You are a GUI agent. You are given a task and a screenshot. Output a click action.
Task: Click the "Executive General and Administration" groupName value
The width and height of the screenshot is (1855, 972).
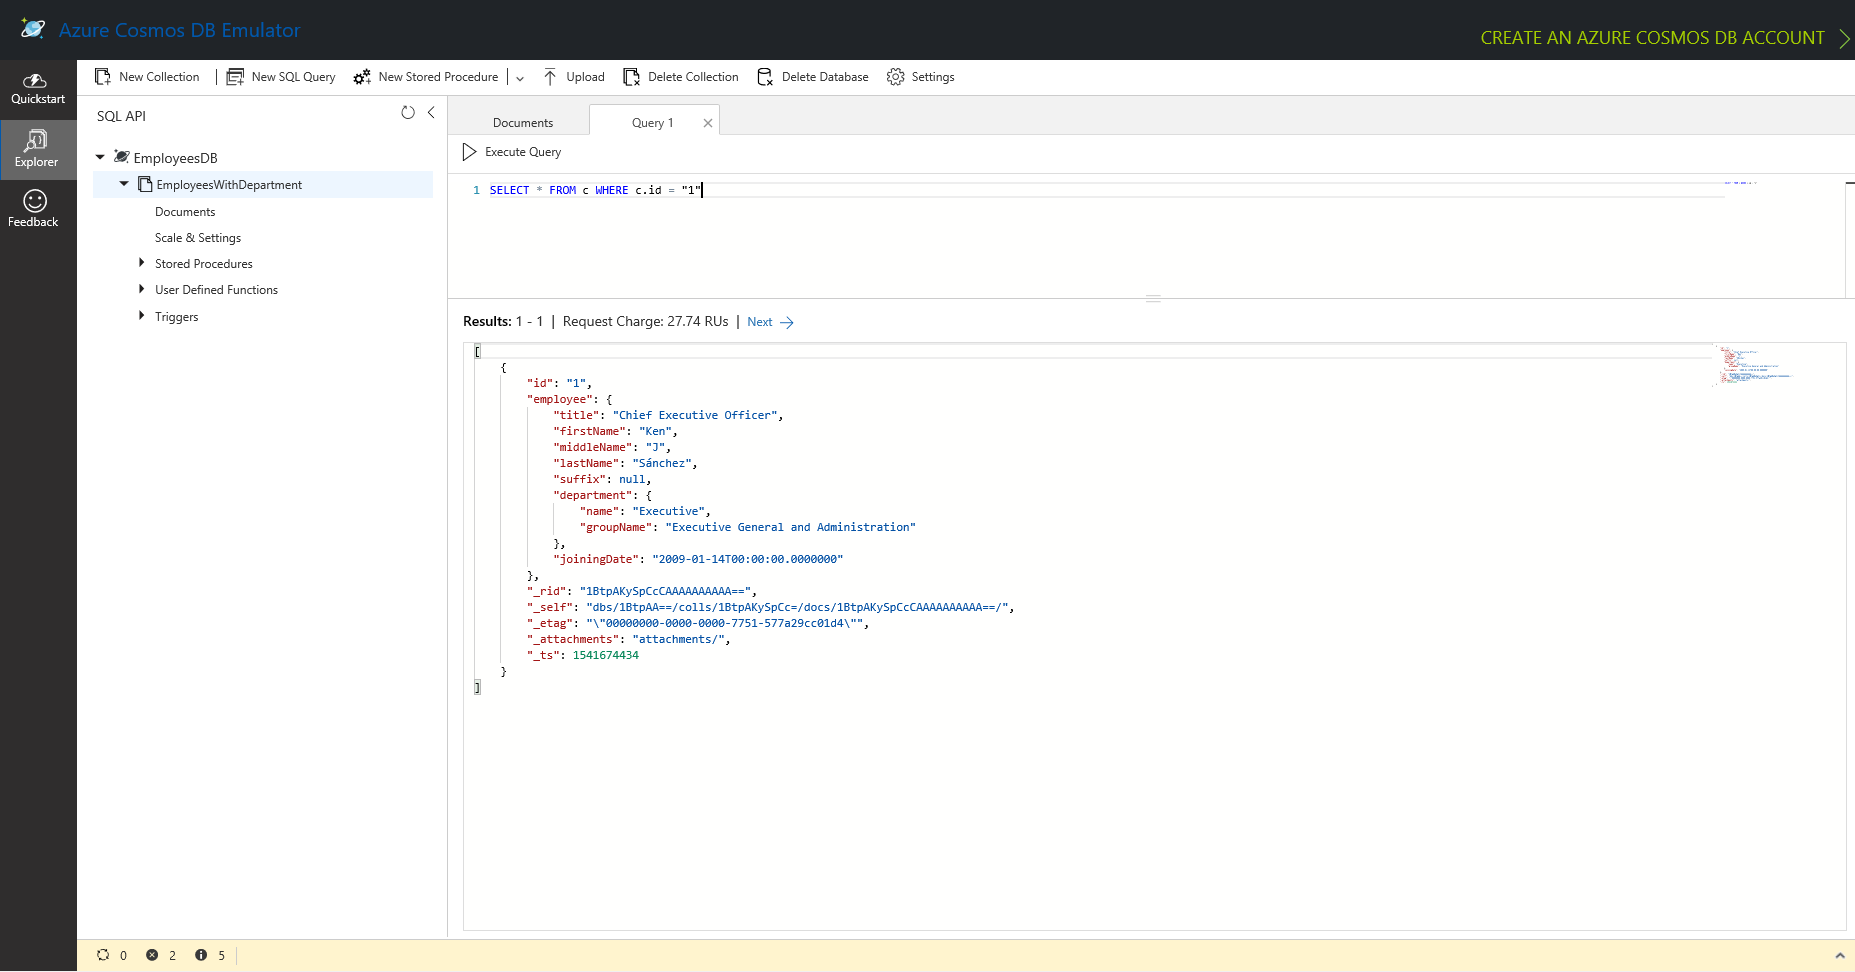click(790, 527)
